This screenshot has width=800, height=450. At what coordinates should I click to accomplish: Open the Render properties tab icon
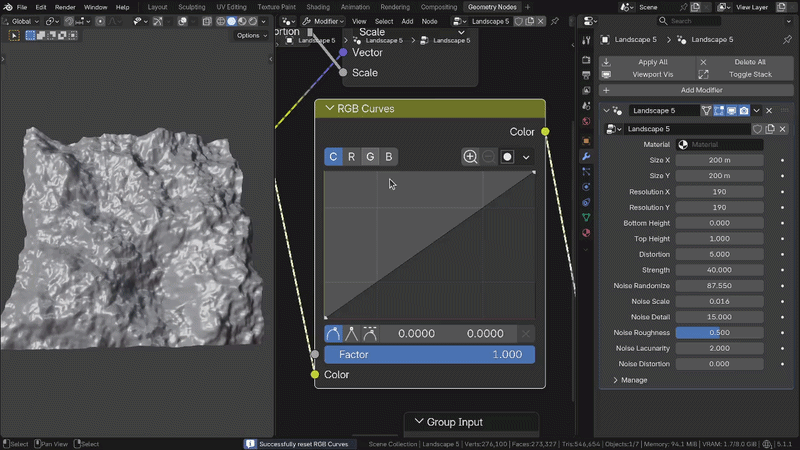point(586,60)
